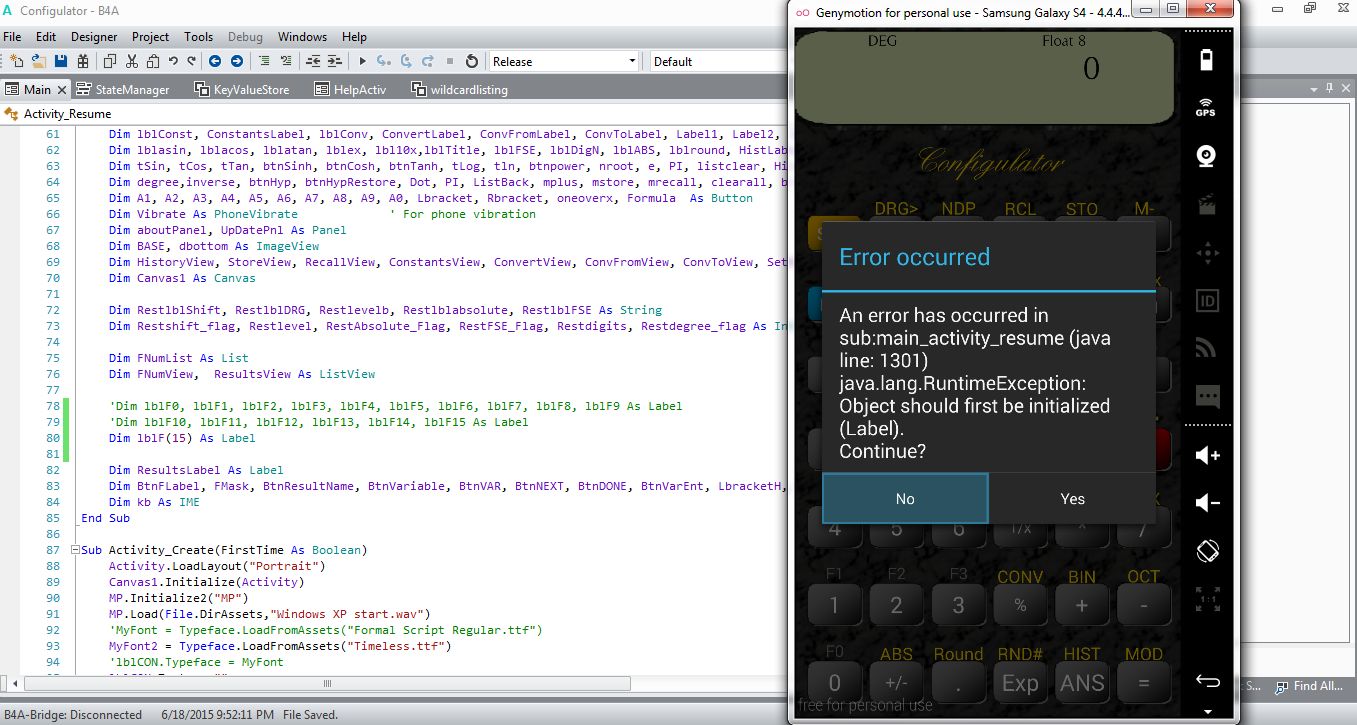Image resolution: width=1357 pixels, height=725 pixels.
Task: Open the Genymotion GPS widget
Action: tap(1207, 107)
